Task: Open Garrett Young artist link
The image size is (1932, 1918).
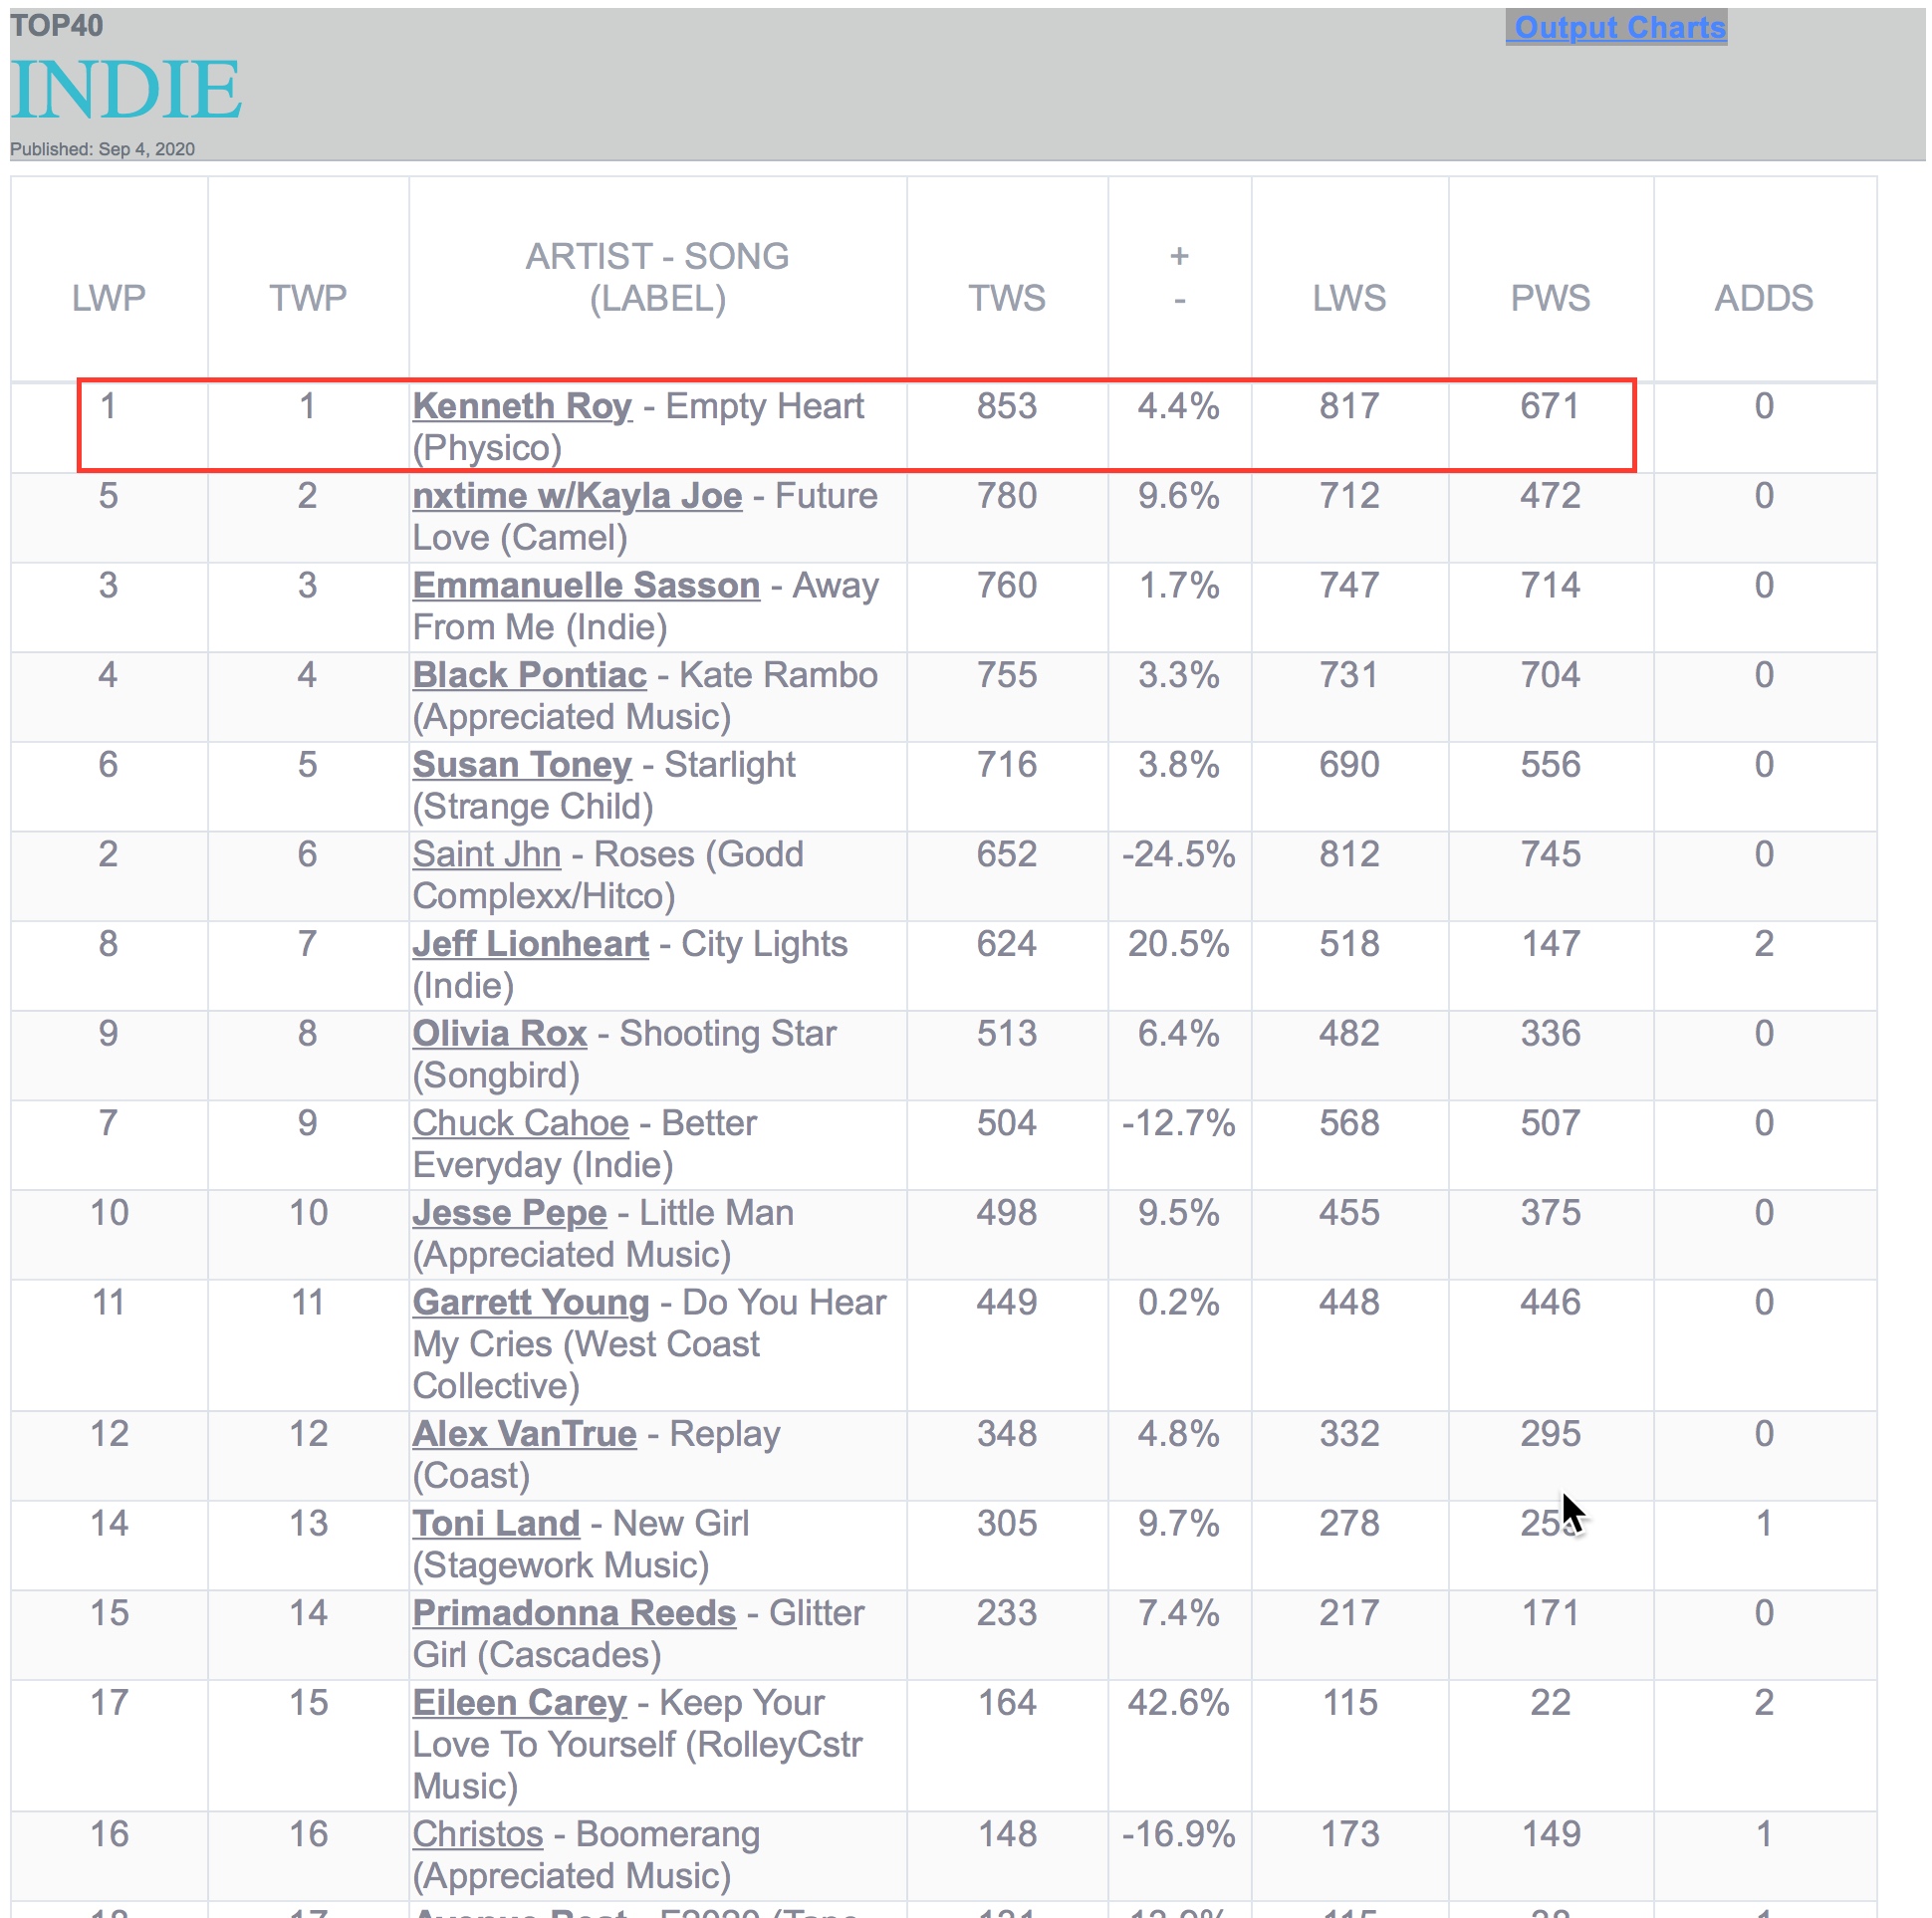Action: [531, 1303]
